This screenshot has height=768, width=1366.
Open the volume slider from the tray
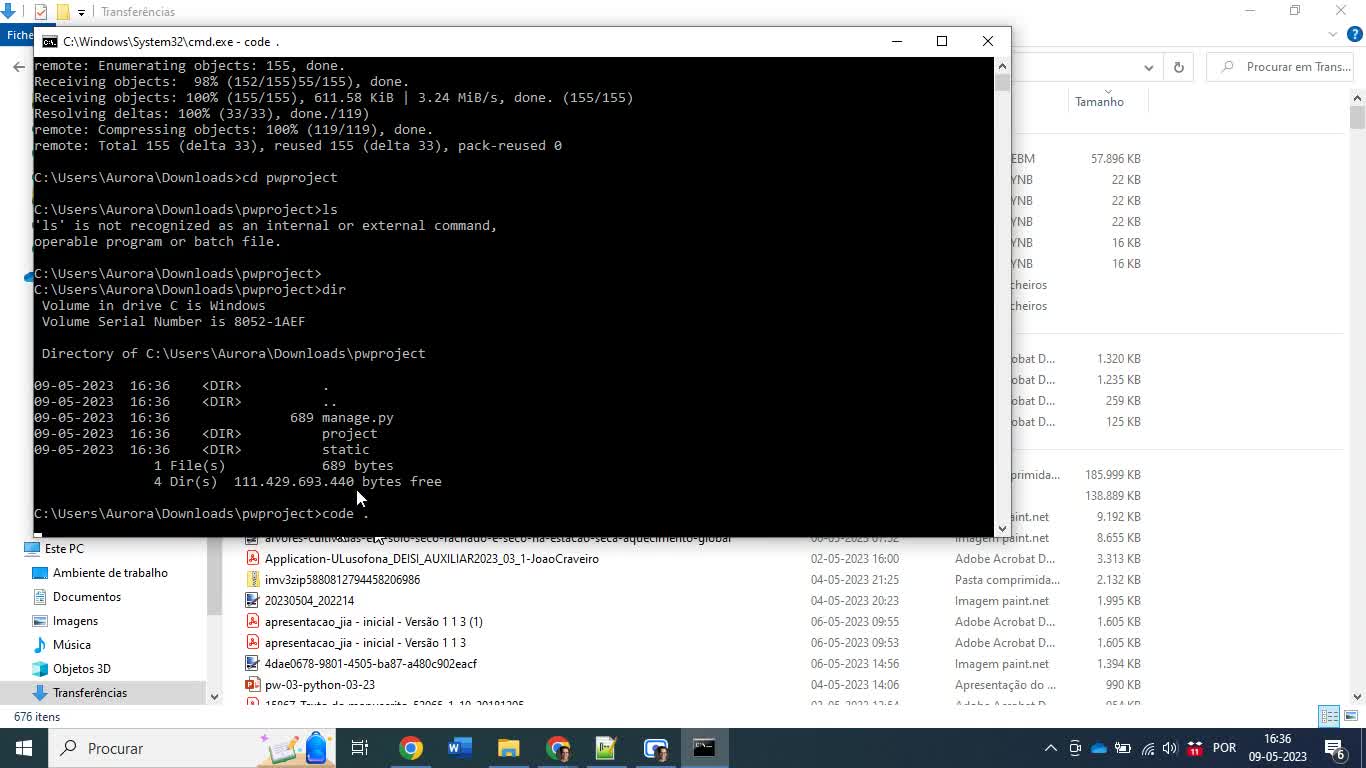pos(1169,748)
